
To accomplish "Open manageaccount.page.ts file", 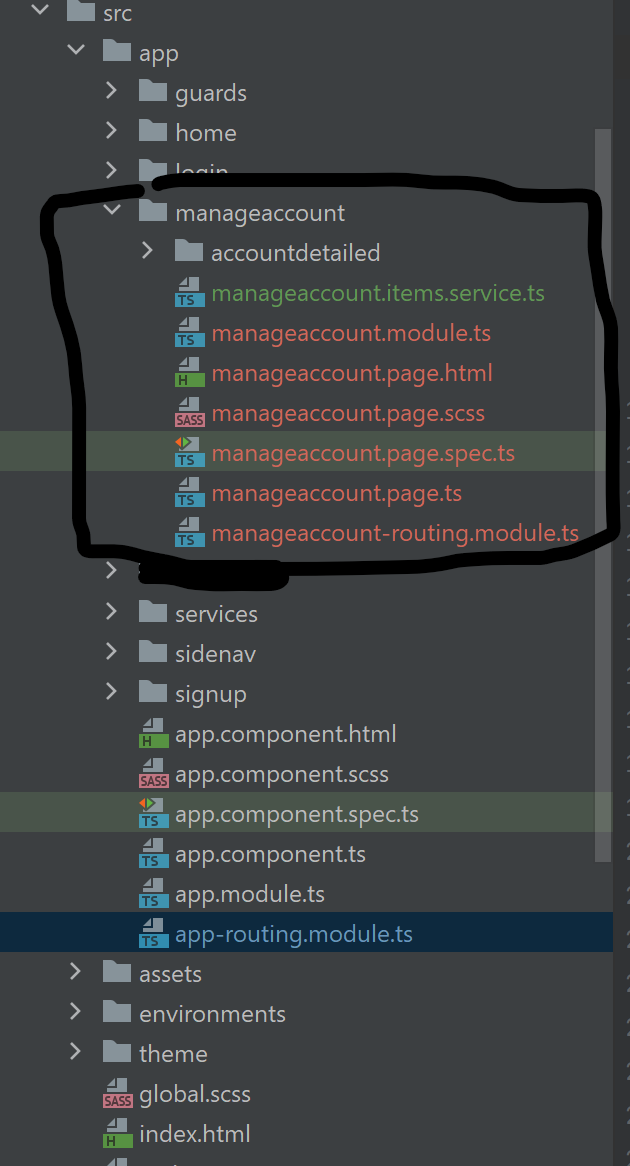I will [x=336, y=493].
